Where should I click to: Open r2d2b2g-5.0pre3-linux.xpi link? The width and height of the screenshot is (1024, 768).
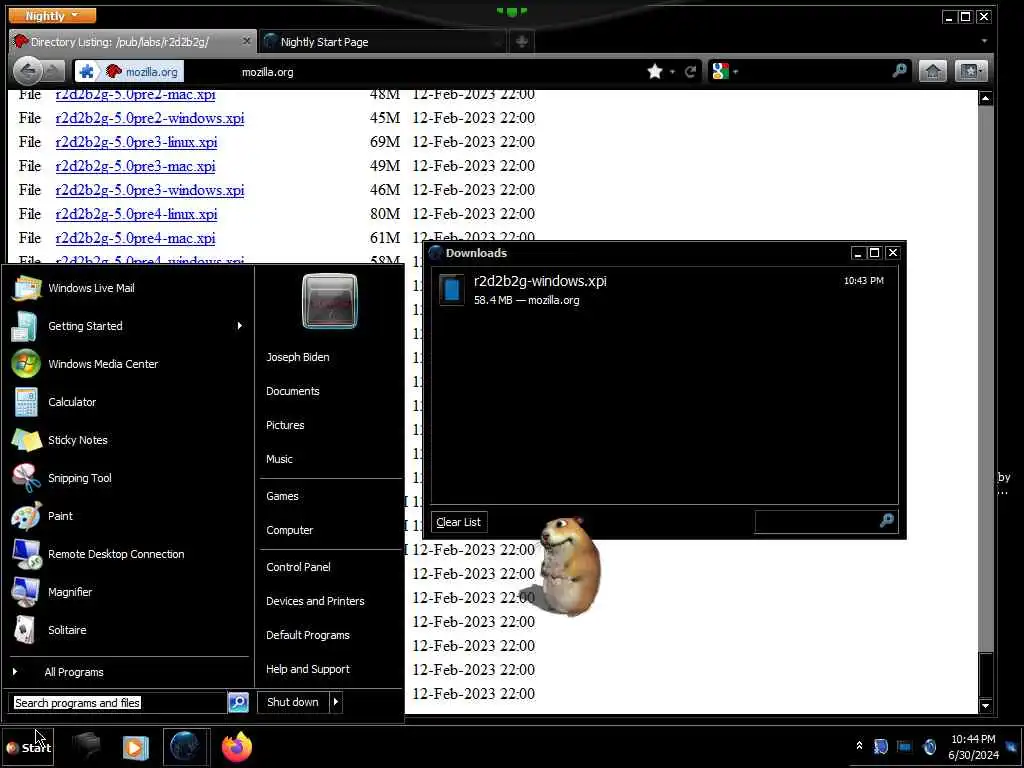(x=136, y=142)
